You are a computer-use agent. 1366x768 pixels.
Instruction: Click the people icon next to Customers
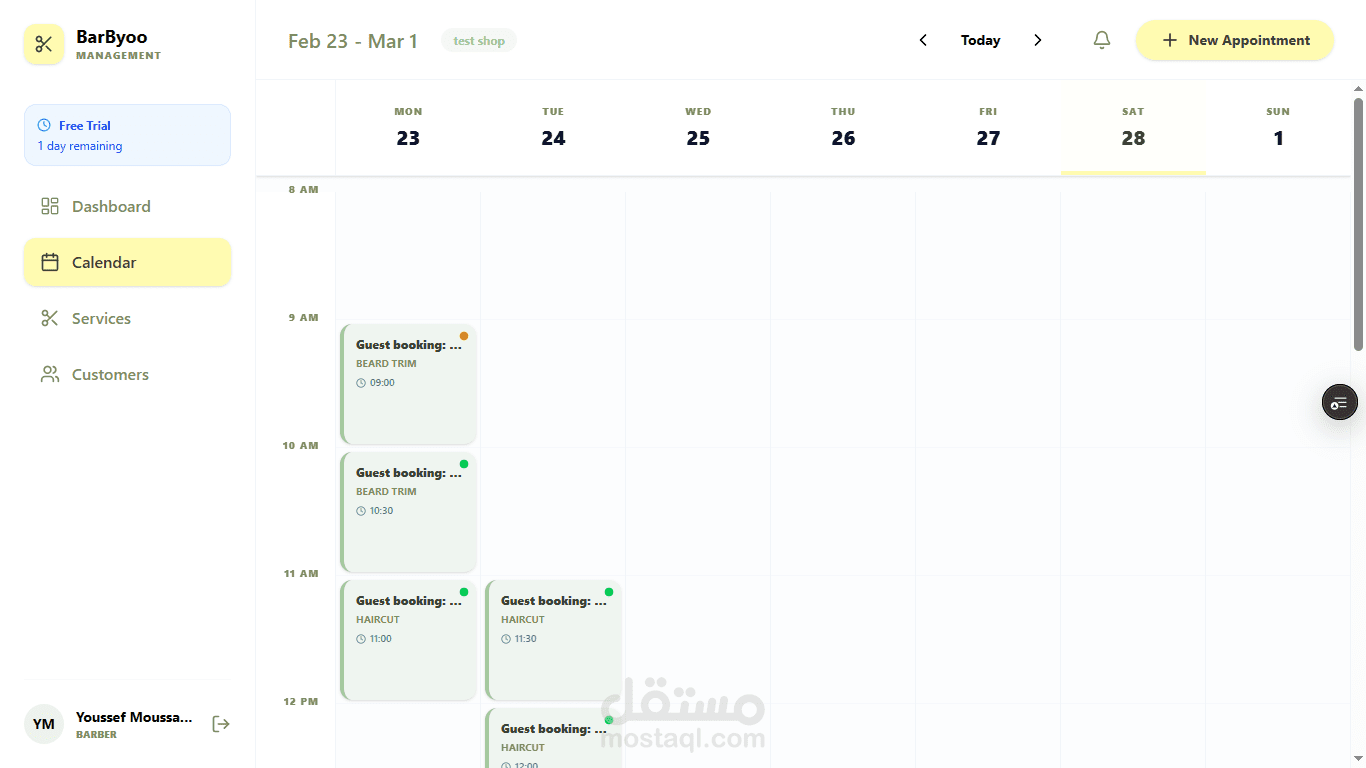(x=50, y=374)
